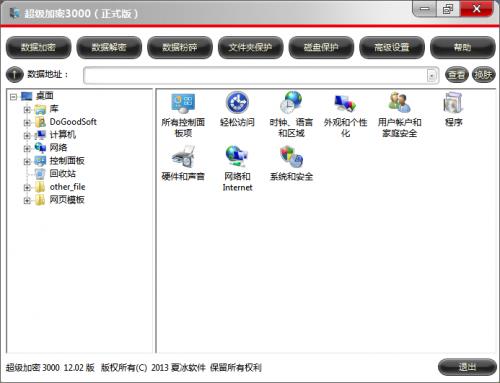Open the 磁盘保护 function
Viewport: 500px width, 383px height.
321,48
